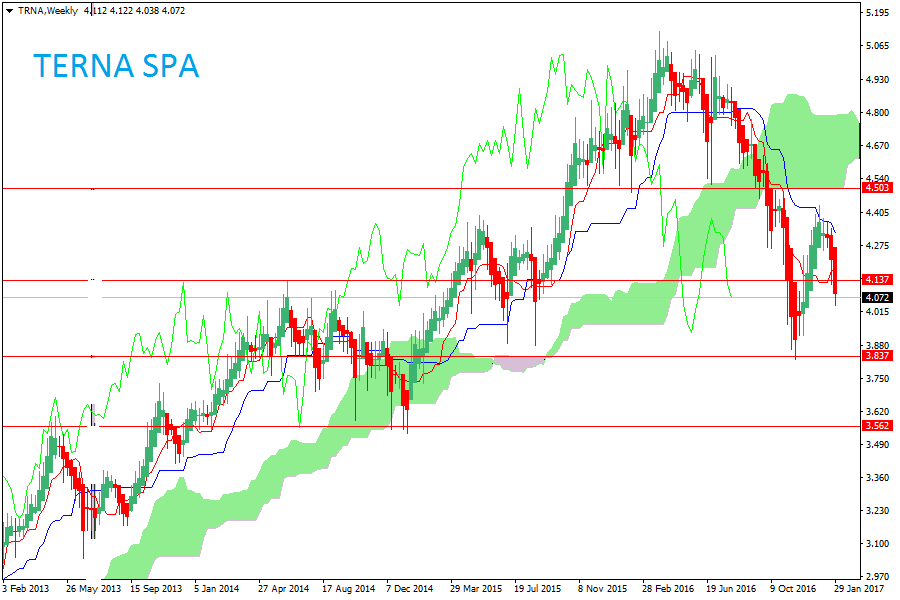Select the 8 Nov 2015 date label
The image size is (900, 600).
tap(603, 589)
